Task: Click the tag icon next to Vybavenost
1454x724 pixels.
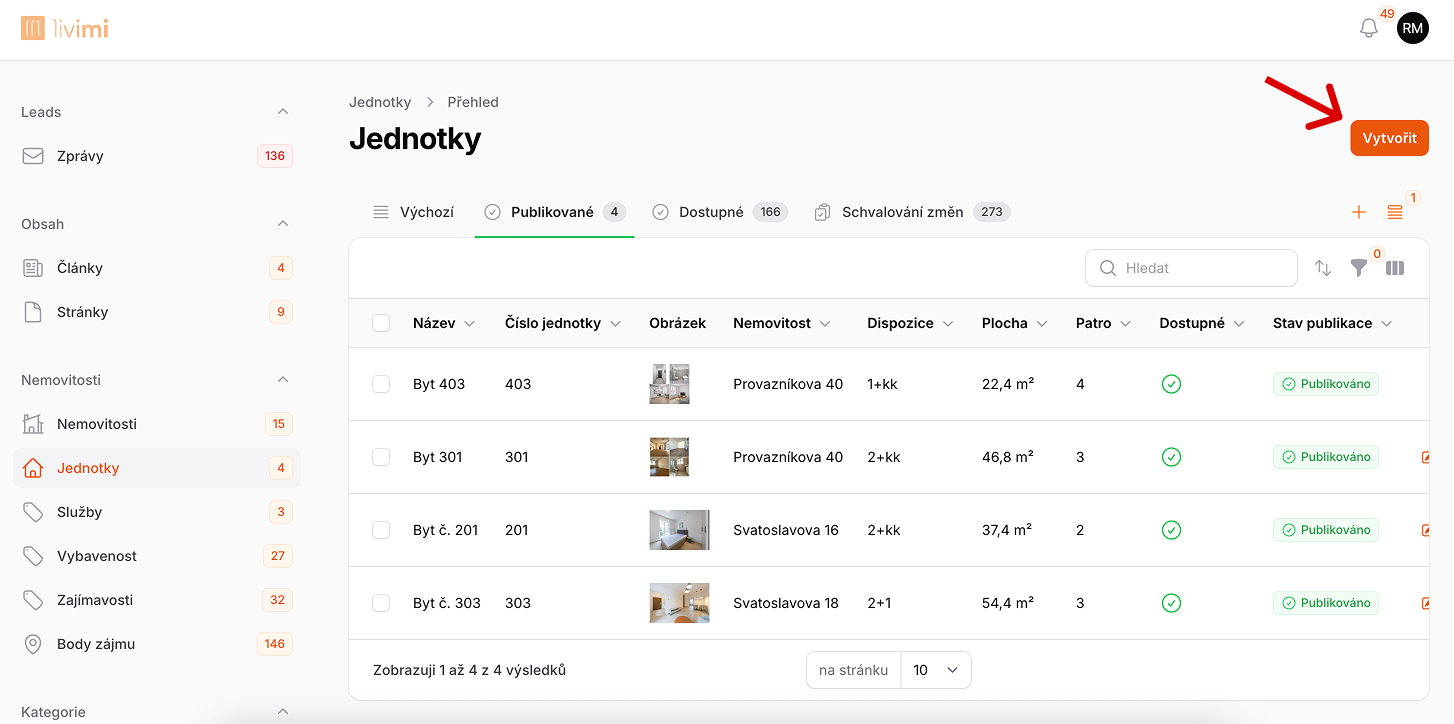Action: (33, 556)
